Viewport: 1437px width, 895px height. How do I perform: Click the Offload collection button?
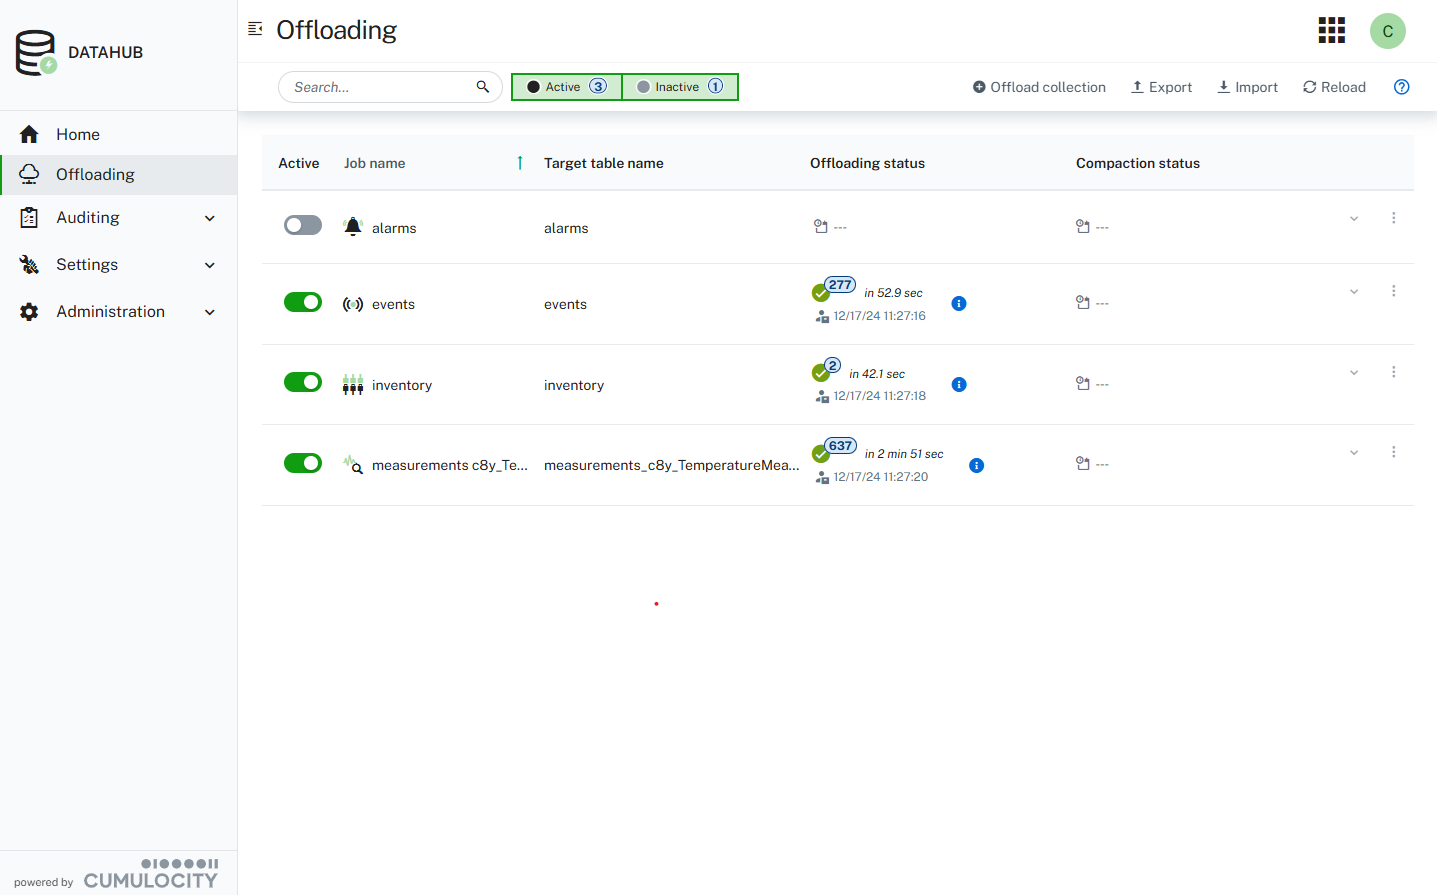(1039, 87)
